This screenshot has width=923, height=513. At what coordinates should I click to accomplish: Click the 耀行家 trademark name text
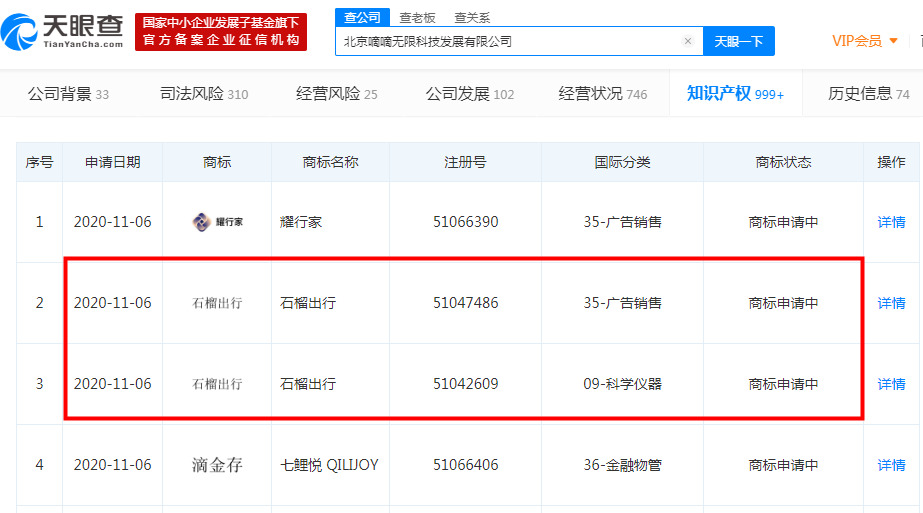pyautogui.click(x=301, y=222)
